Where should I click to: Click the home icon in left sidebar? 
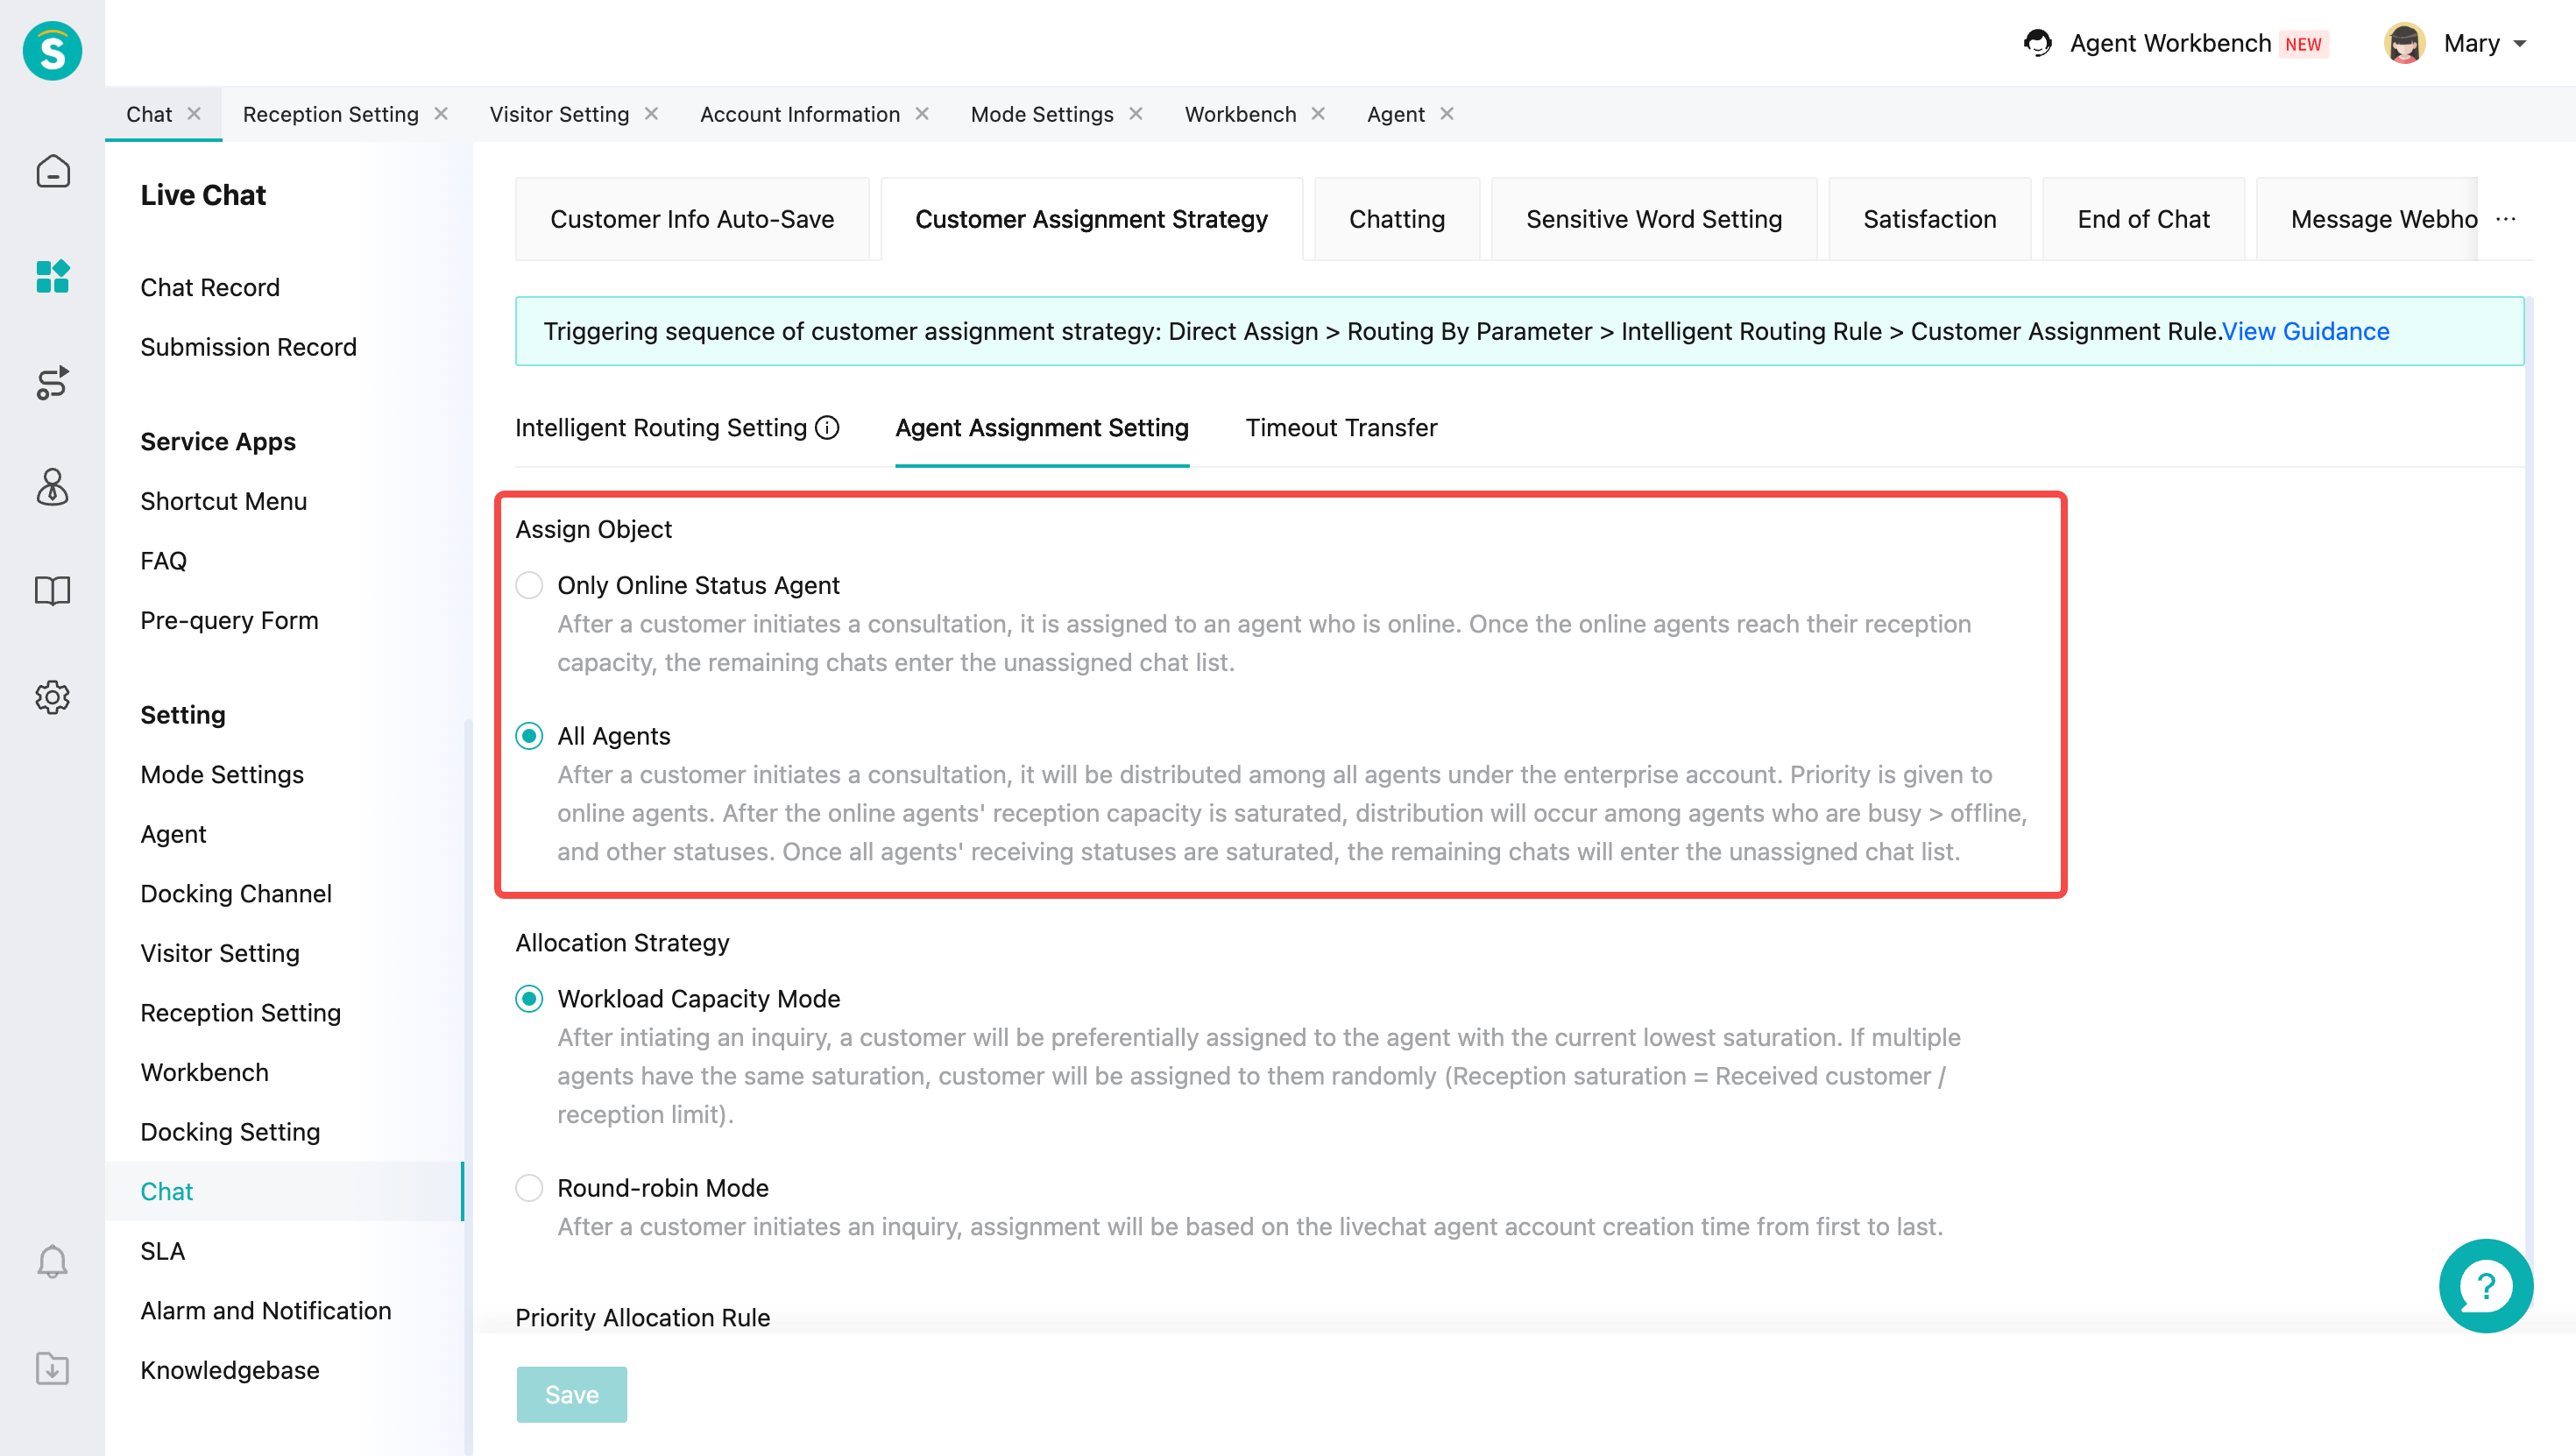[52, 171]
